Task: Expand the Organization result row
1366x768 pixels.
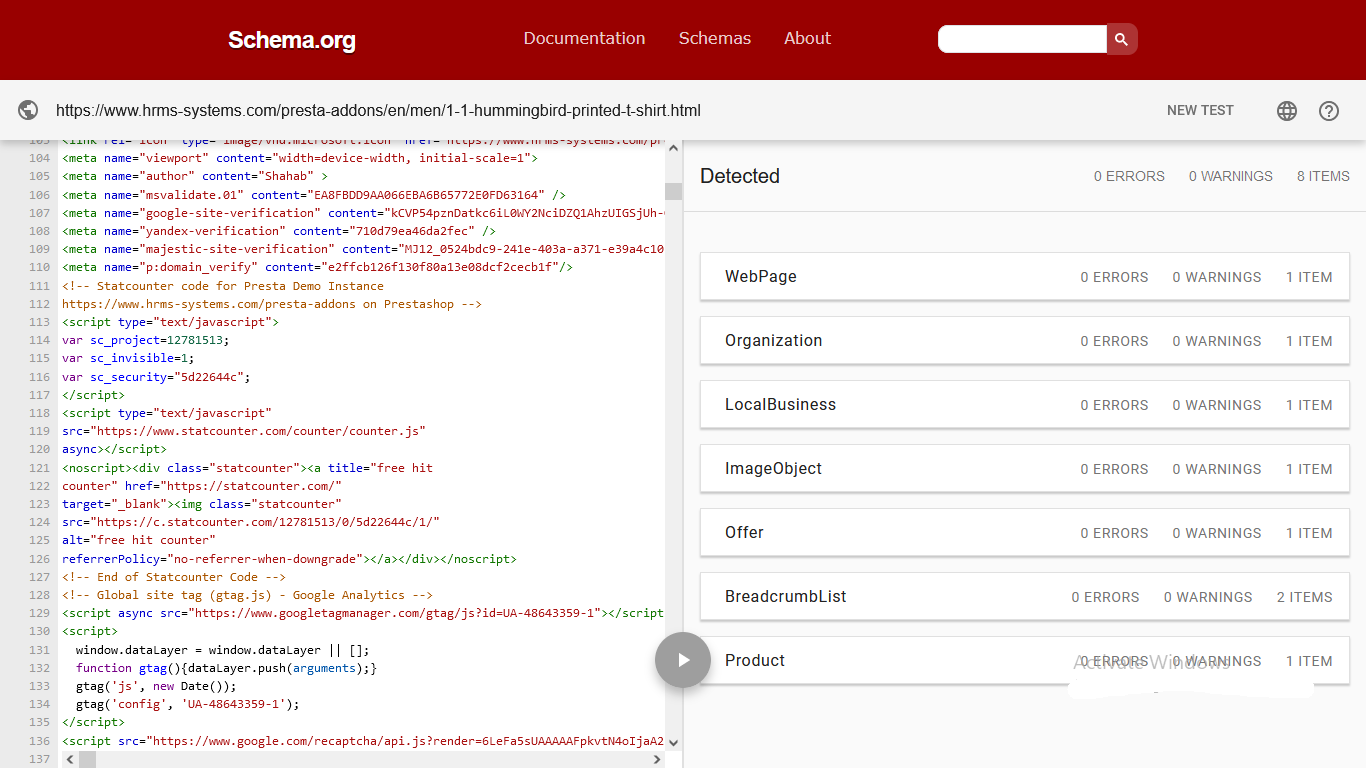Action: point(1025,341)
